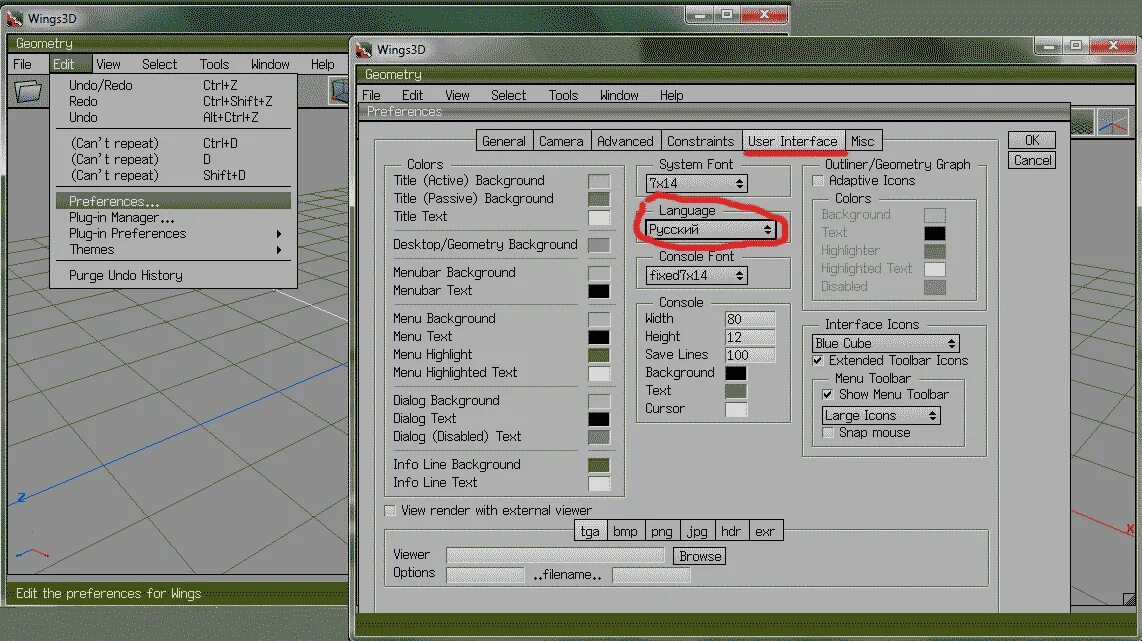Enable Snap mouse checkbox

tap(827, 433)
